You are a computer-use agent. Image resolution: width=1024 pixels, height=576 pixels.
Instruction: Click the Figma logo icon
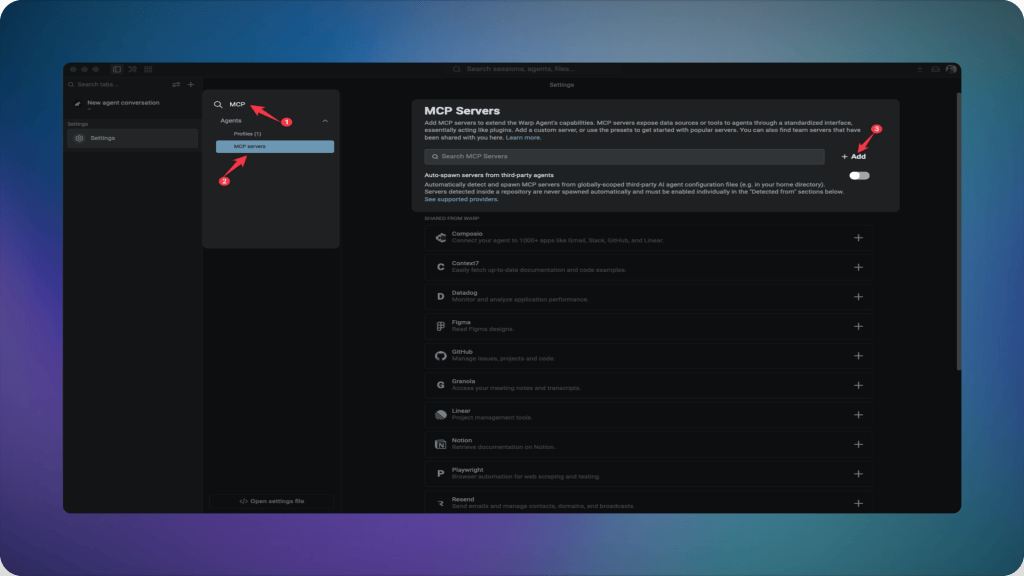pos(441,326)
